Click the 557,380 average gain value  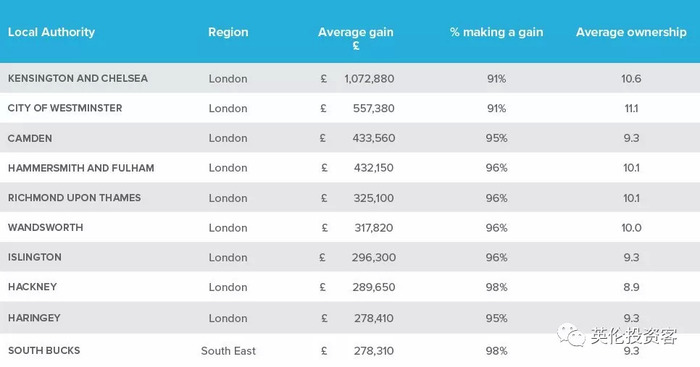click(374, 108)
